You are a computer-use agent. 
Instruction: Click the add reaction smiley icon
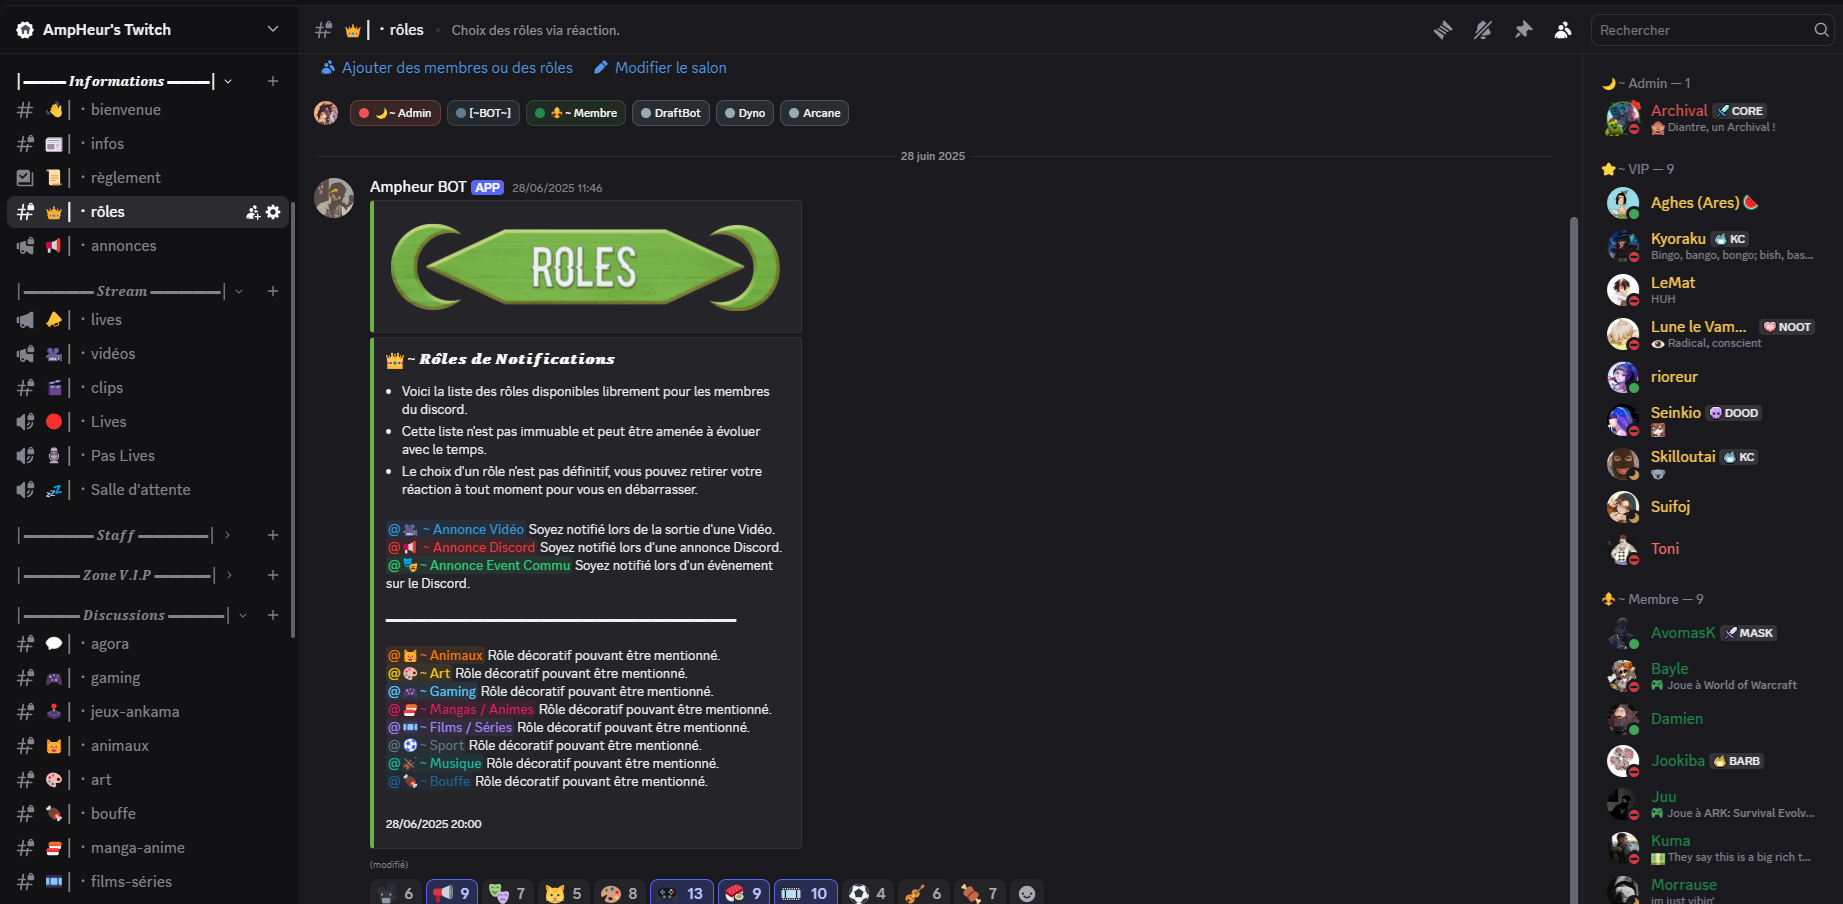tap(1027, 893)
